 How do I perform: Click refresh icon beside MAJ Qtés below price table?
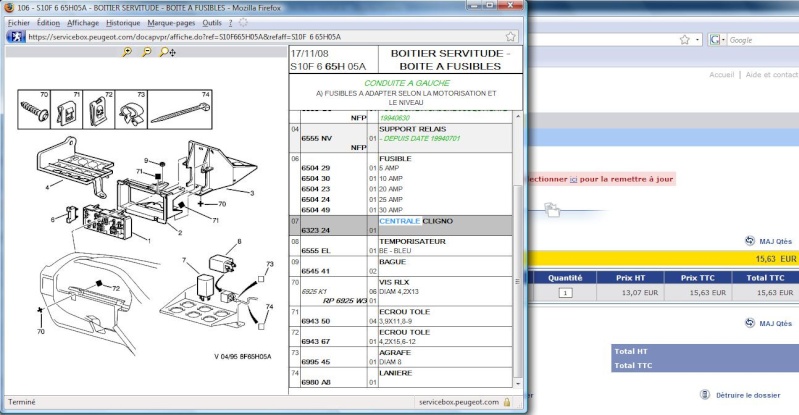point(750,323)
